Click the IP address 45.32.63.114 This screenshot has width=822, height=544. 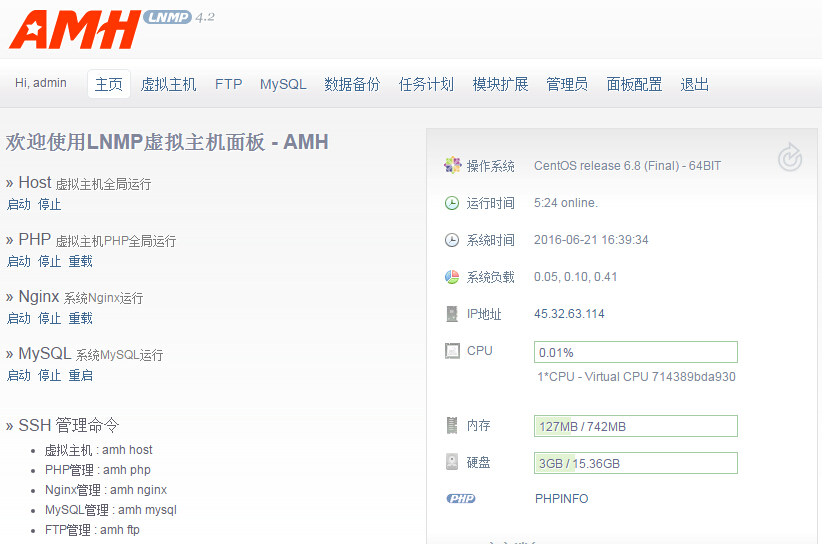click(569, 313)
